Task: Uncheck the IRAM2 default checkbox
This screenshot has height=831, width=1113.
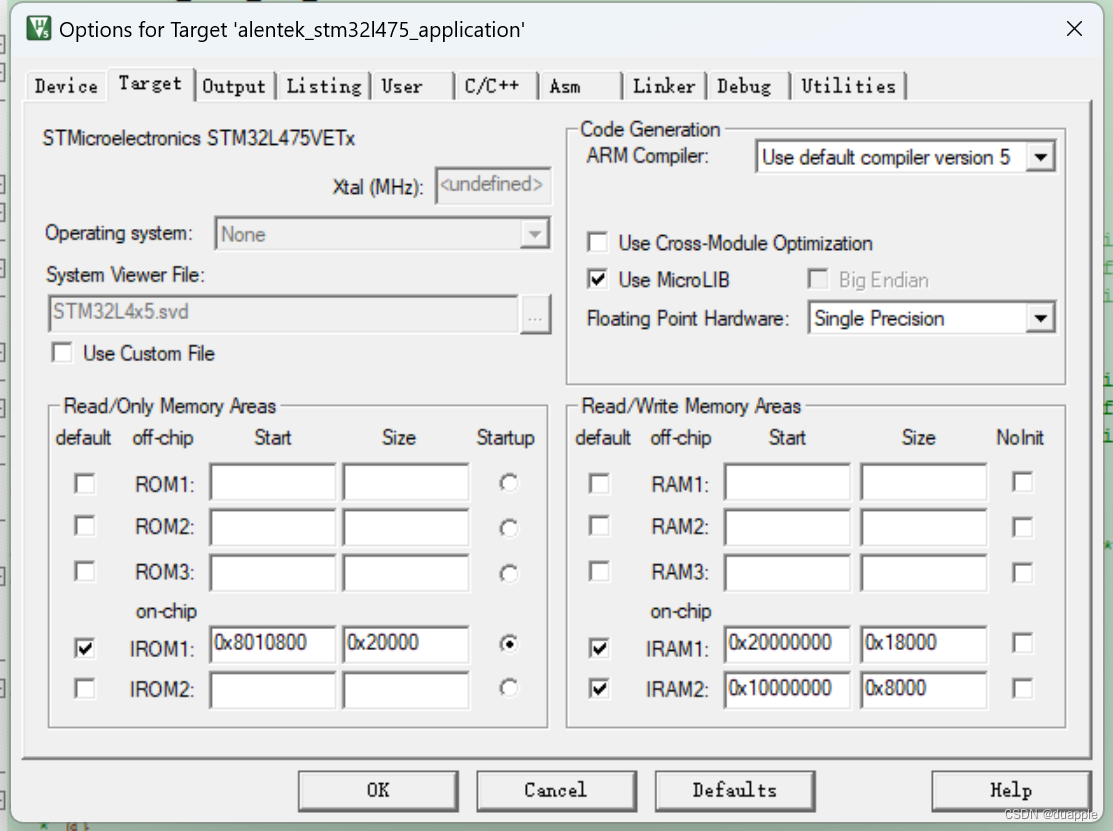Action: point(599,688)
